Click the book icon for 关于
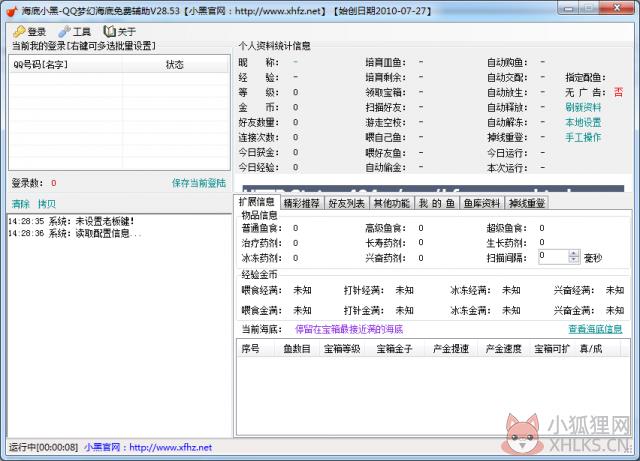The height and width of the screenshot is (461, 640). (109, 31)
